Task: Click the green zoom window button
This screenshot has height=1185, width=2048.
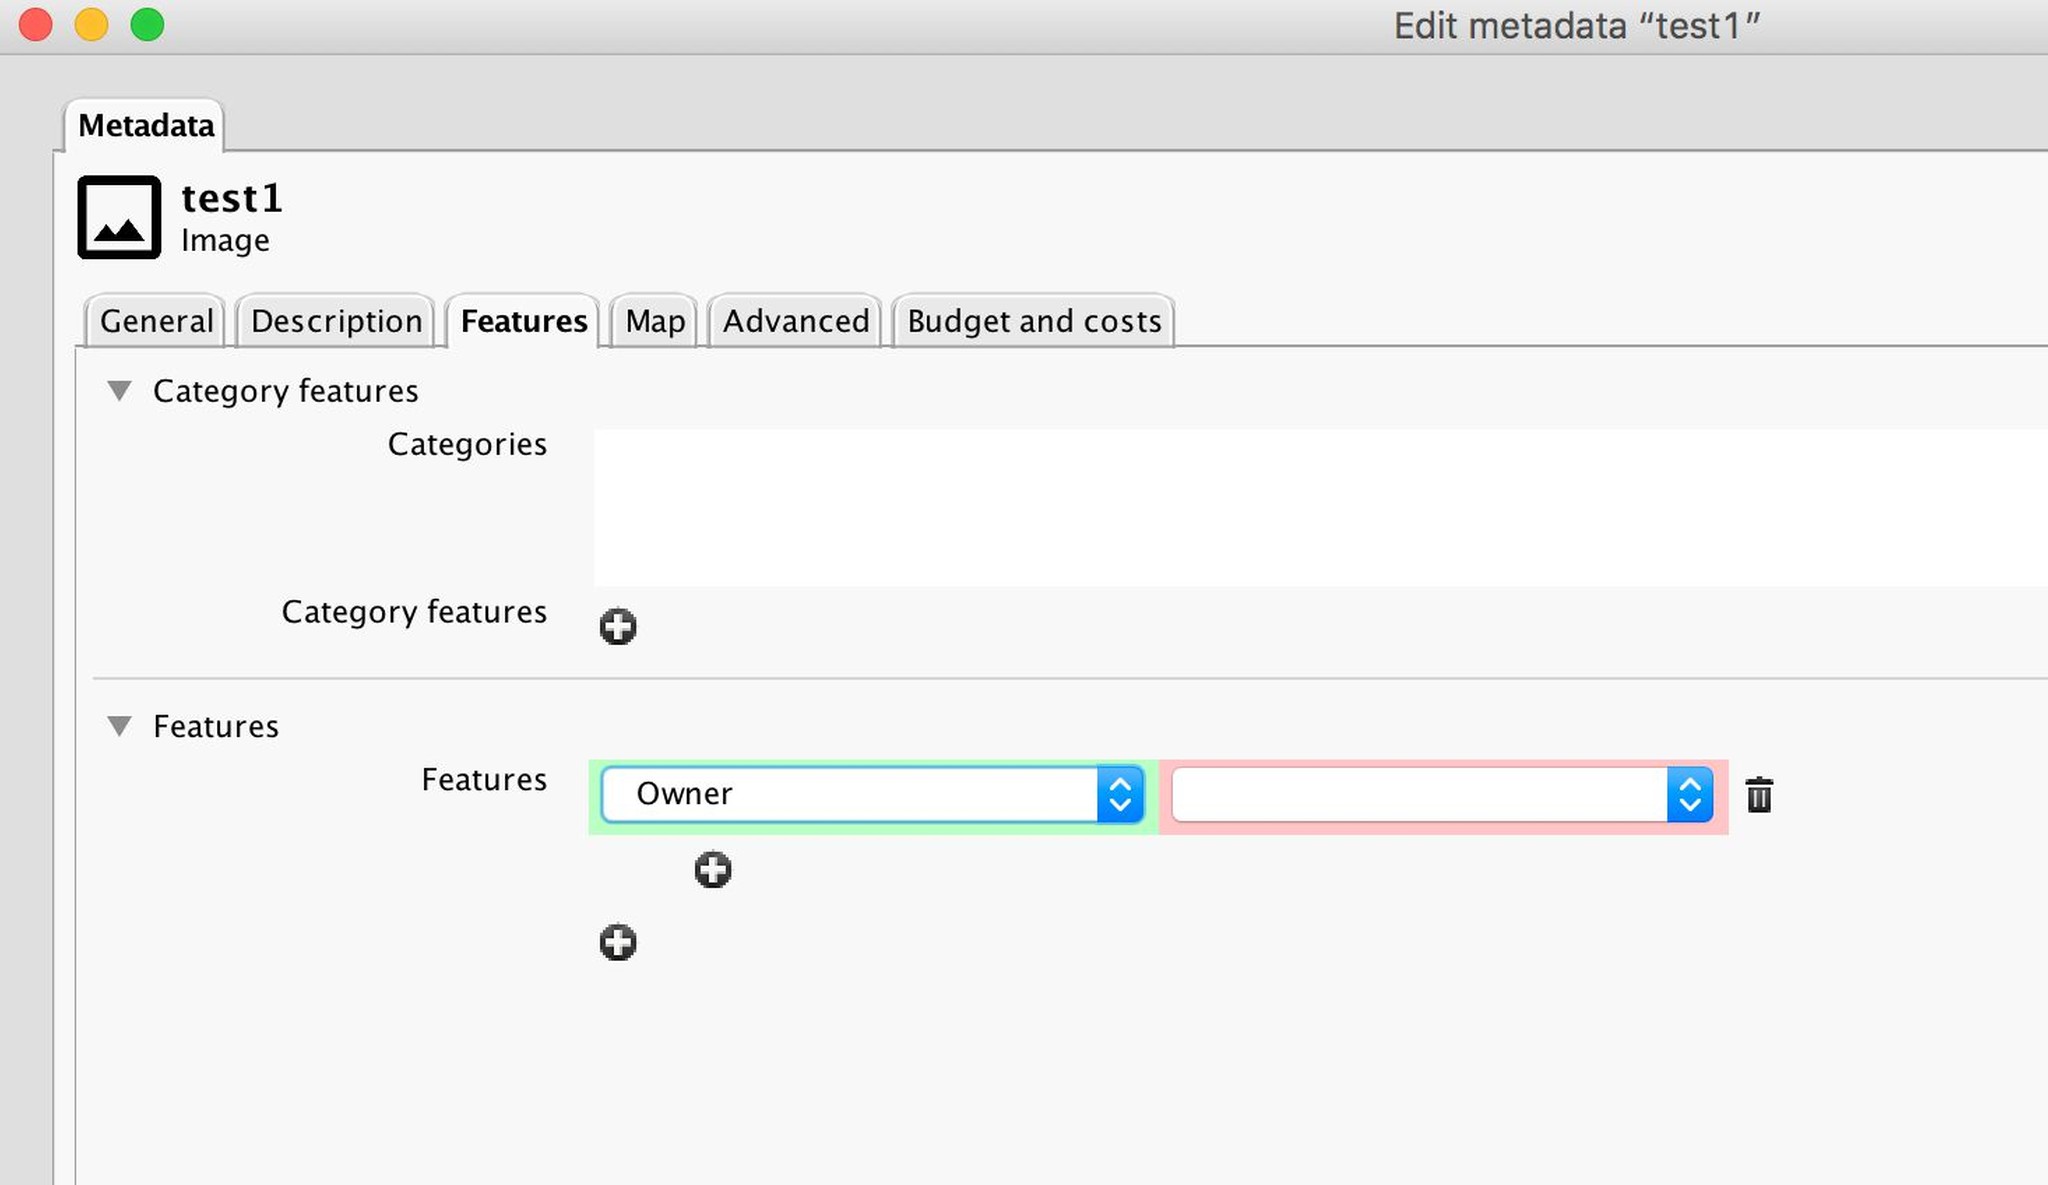Action: tap(147, 24)
